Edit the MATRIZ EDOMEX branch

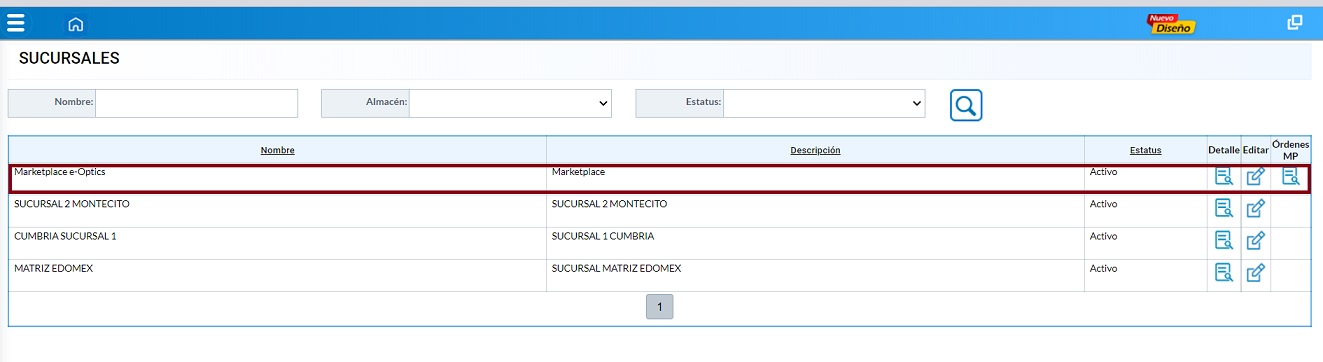1256,272
